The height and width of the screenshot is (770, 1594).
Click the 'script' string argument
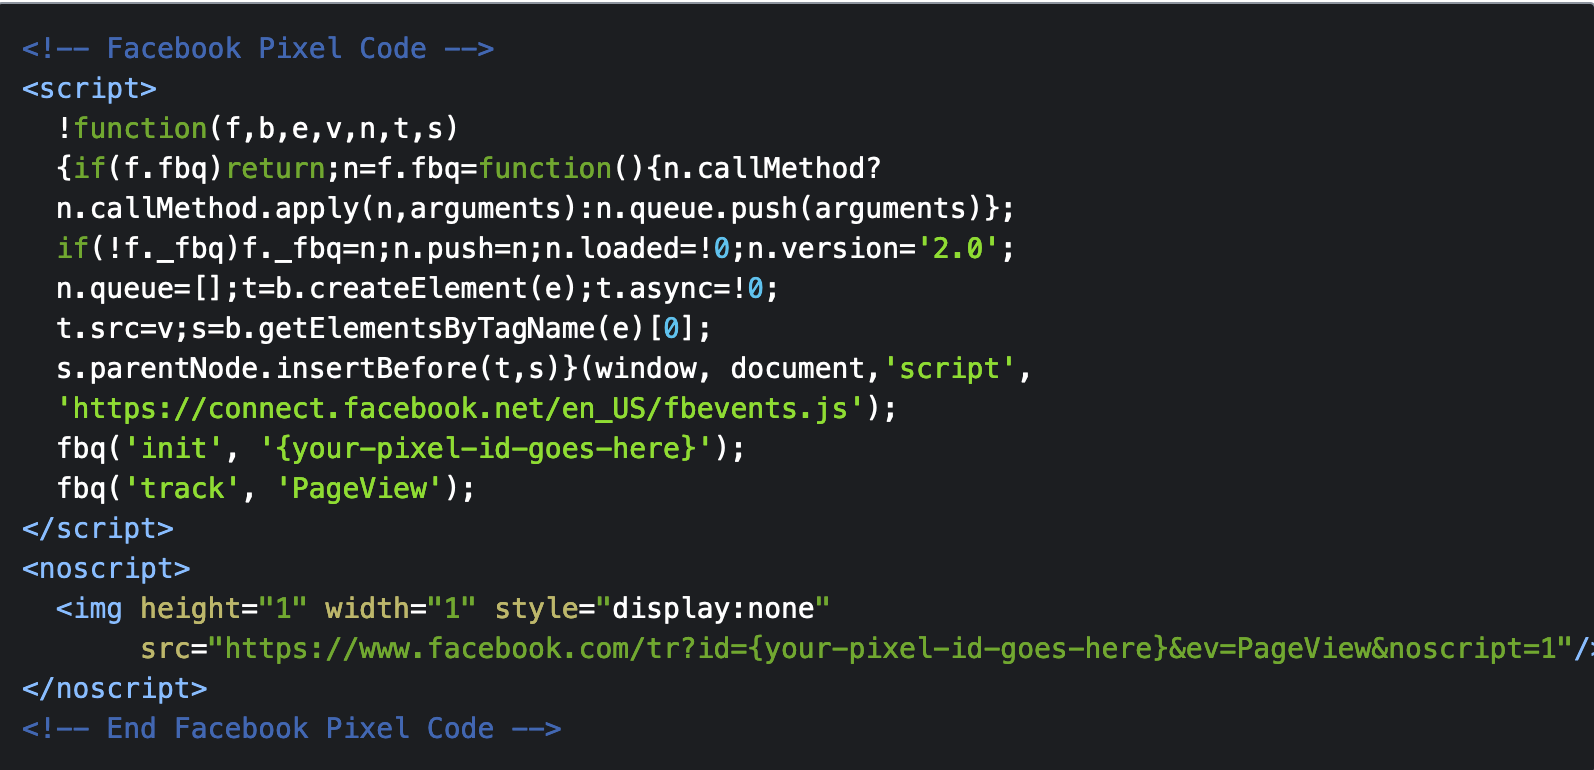pyautogui.click(x=948, y=368)
